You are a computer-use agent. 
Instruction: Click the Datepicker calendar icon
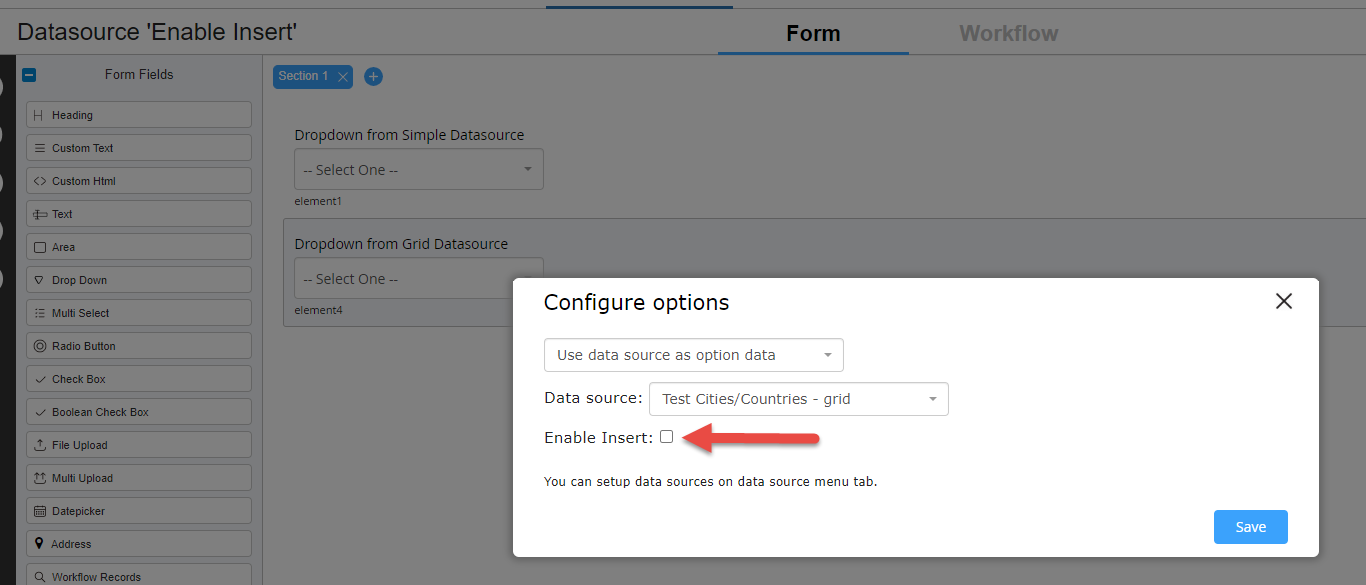(x=39, y=511)
